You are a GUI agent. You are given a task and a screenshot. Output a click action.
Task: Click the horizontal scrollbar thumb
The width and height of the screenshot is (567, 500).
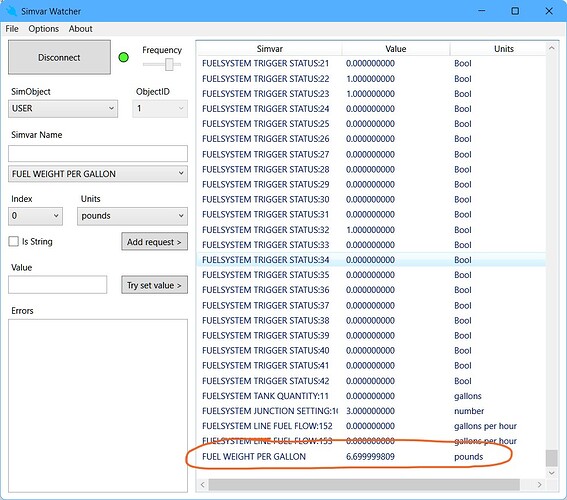coord(364,484)
